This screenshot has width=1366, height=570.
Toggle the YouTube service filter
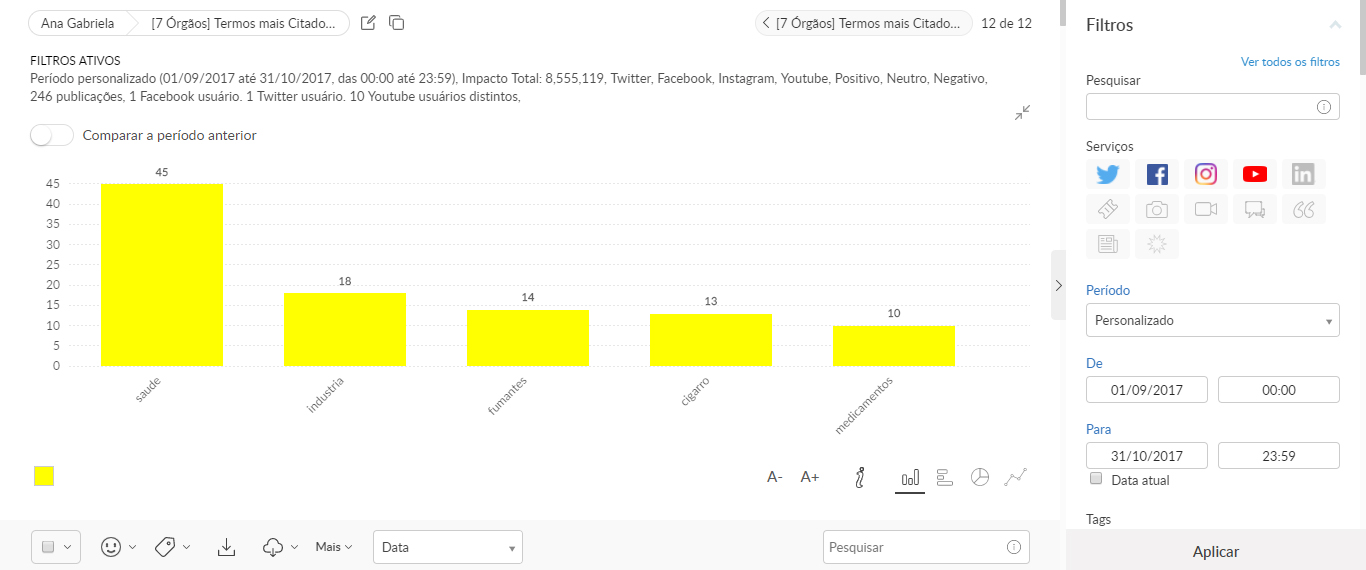(x=1255, y=174)
